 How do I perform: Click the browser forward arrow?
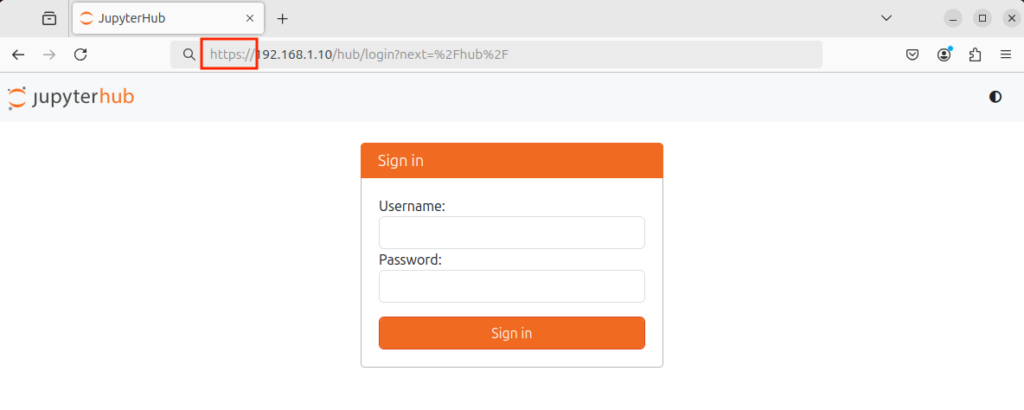pos(49,55)
